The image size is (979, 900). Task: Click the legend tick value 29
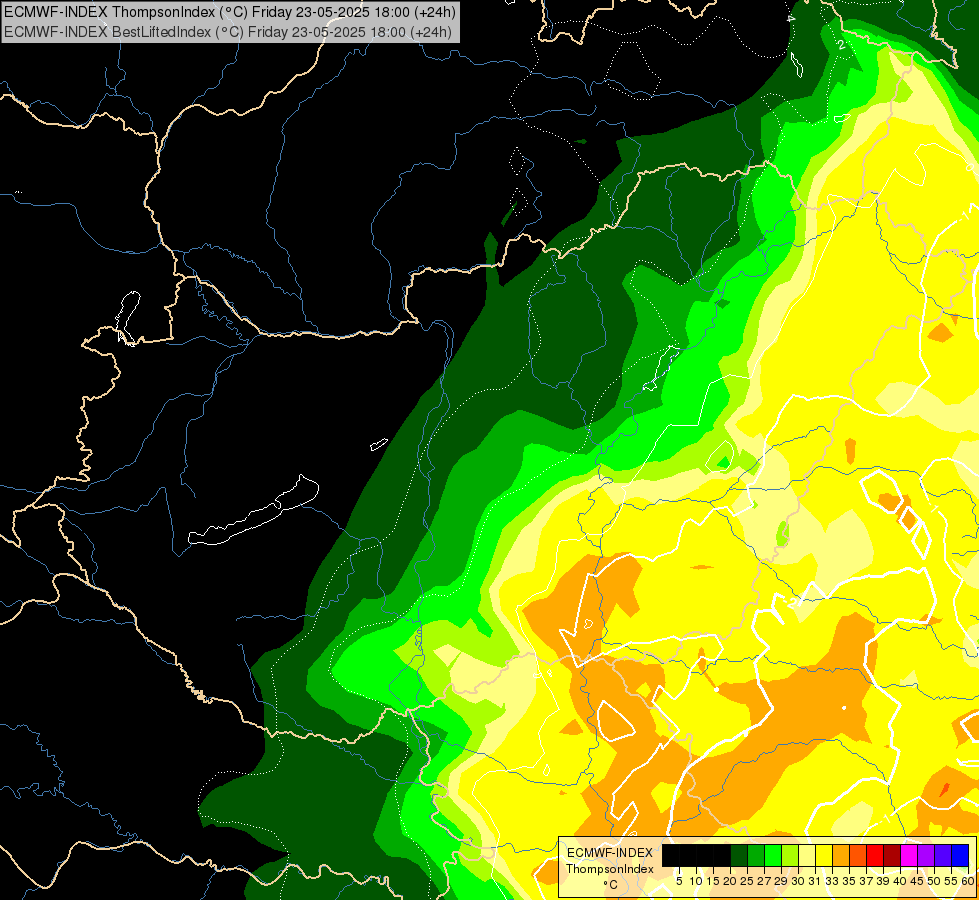coord(780,881)
